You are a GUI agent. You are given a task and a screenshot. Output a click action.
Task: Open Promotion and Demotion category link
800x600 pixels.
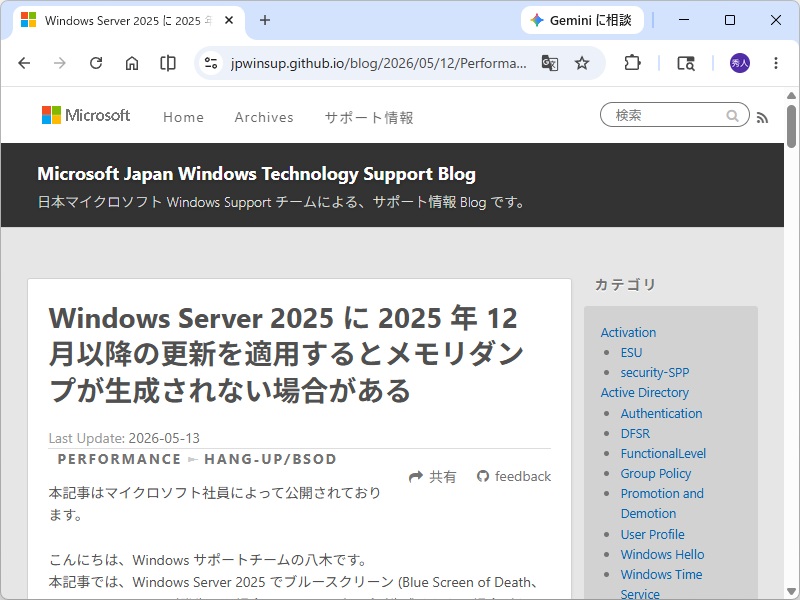coord(662,503)
